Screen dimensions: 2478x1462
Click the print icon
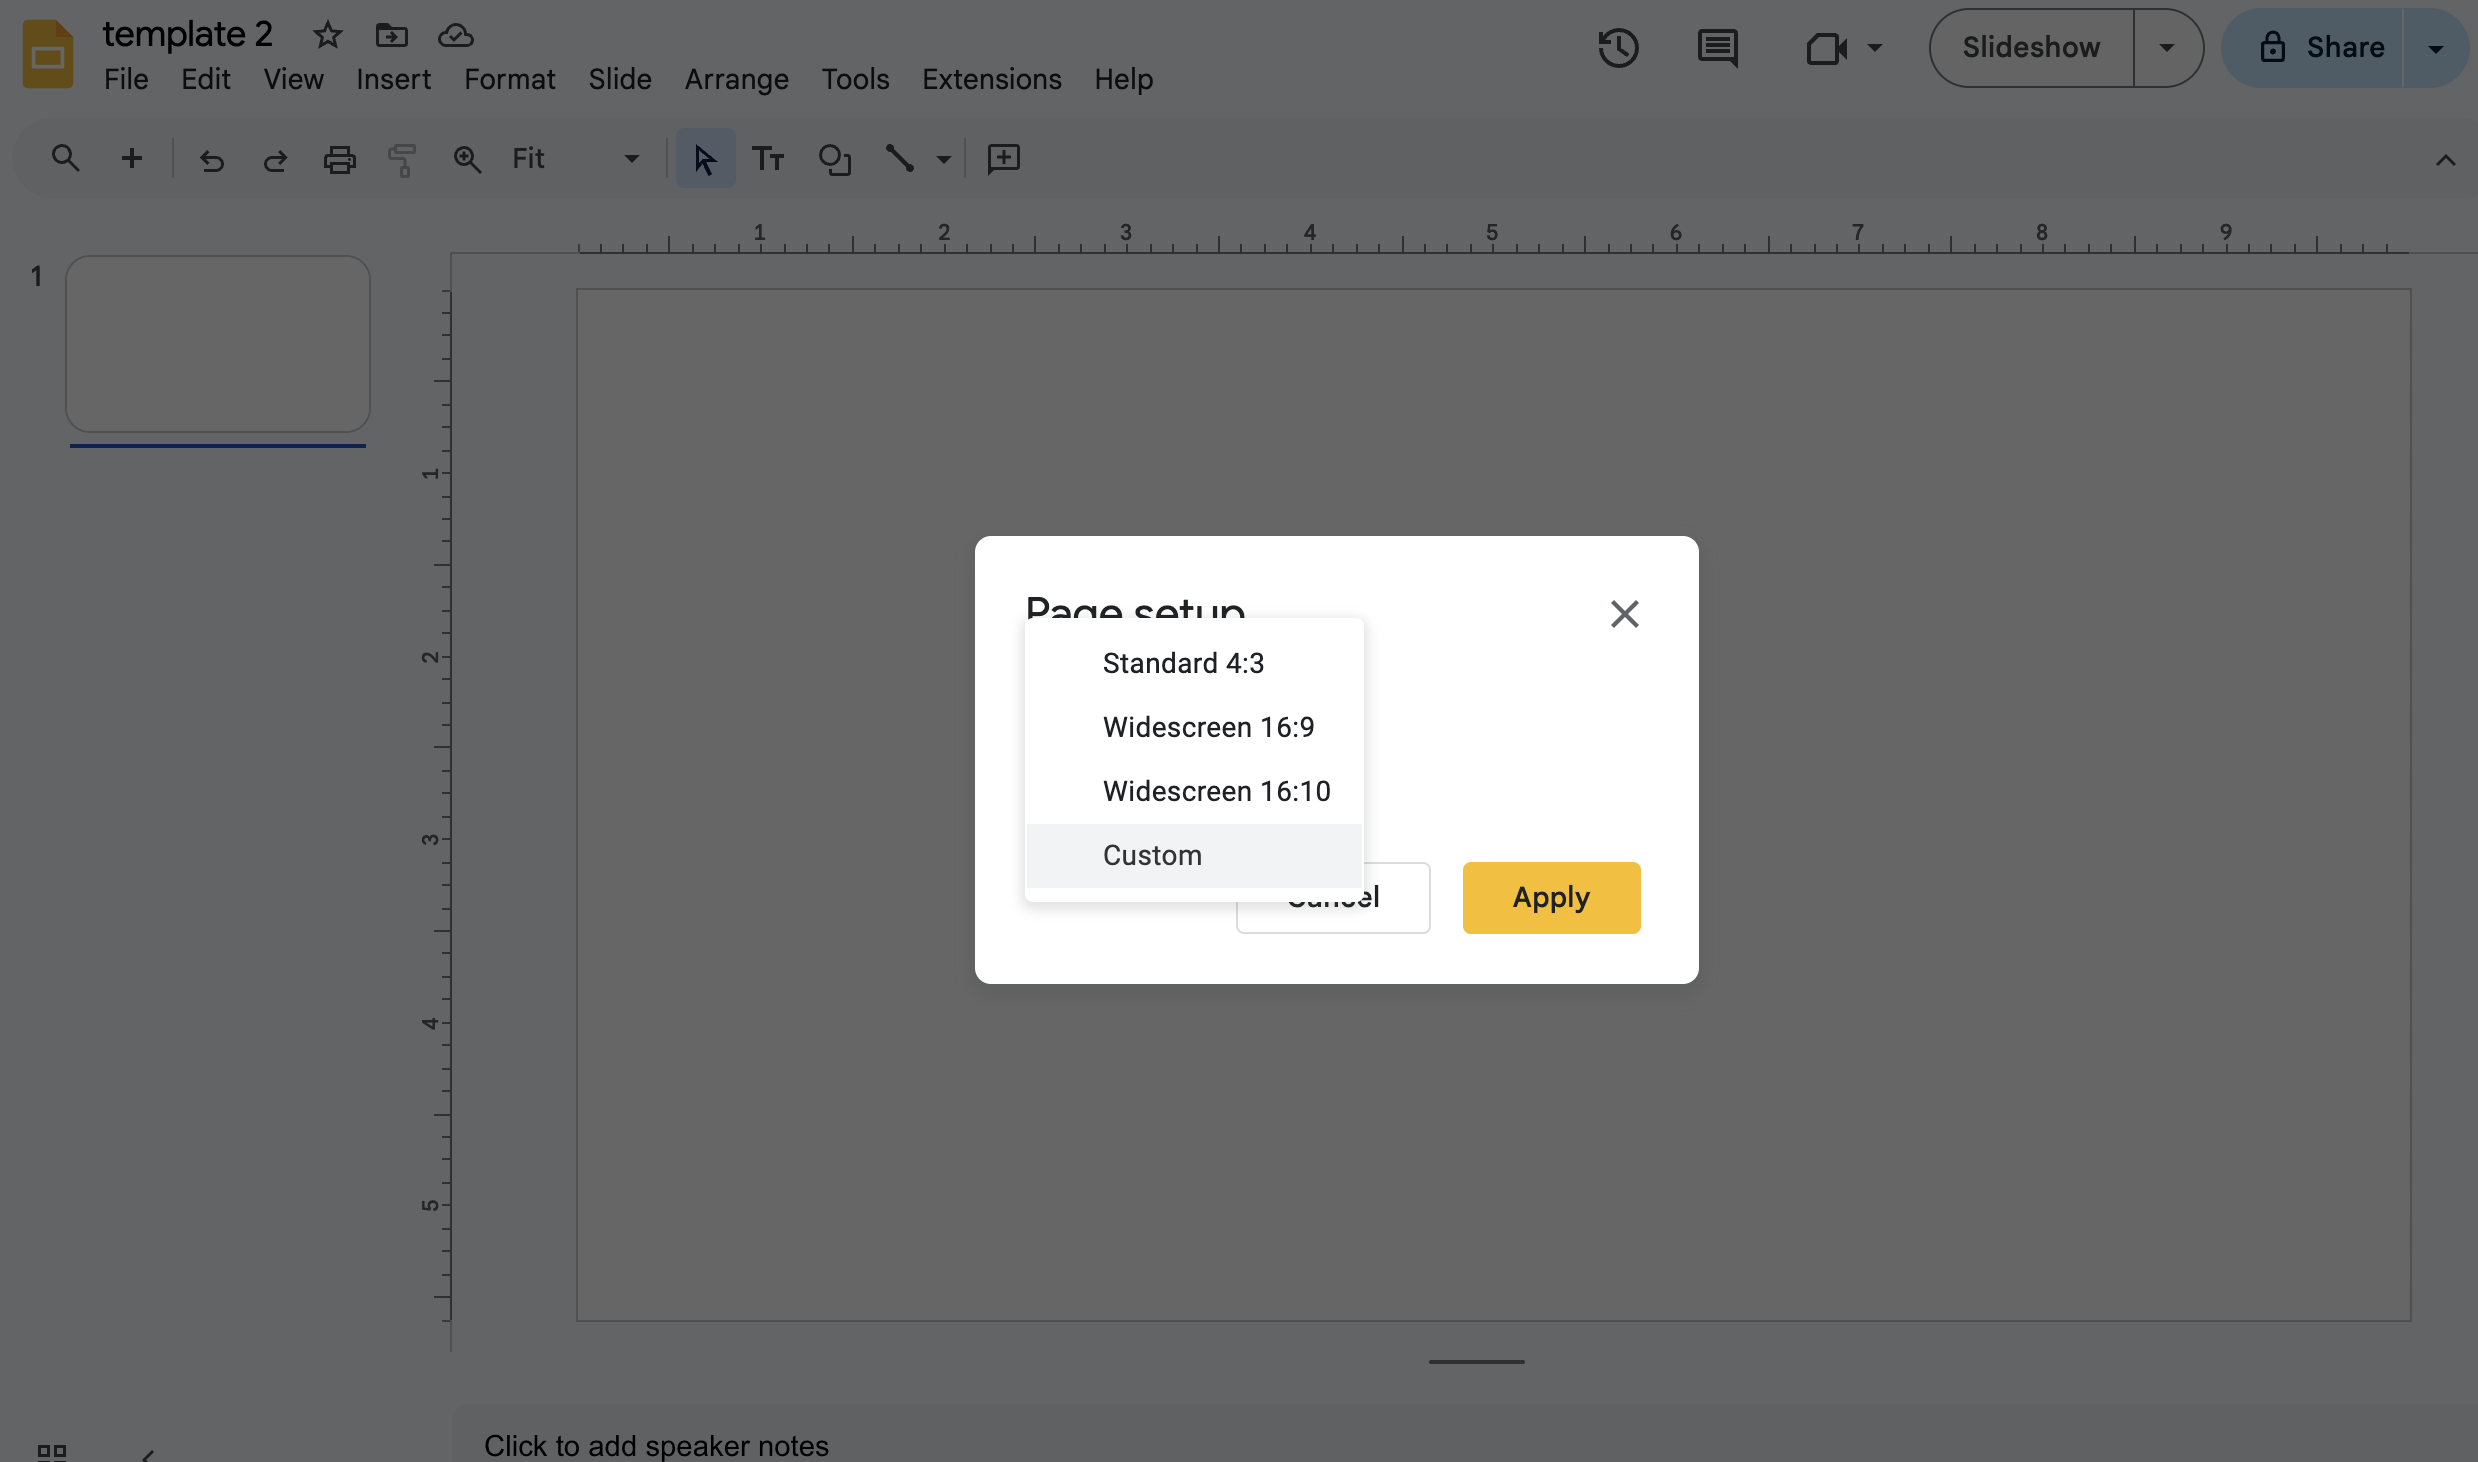click(x=339, y=159)
